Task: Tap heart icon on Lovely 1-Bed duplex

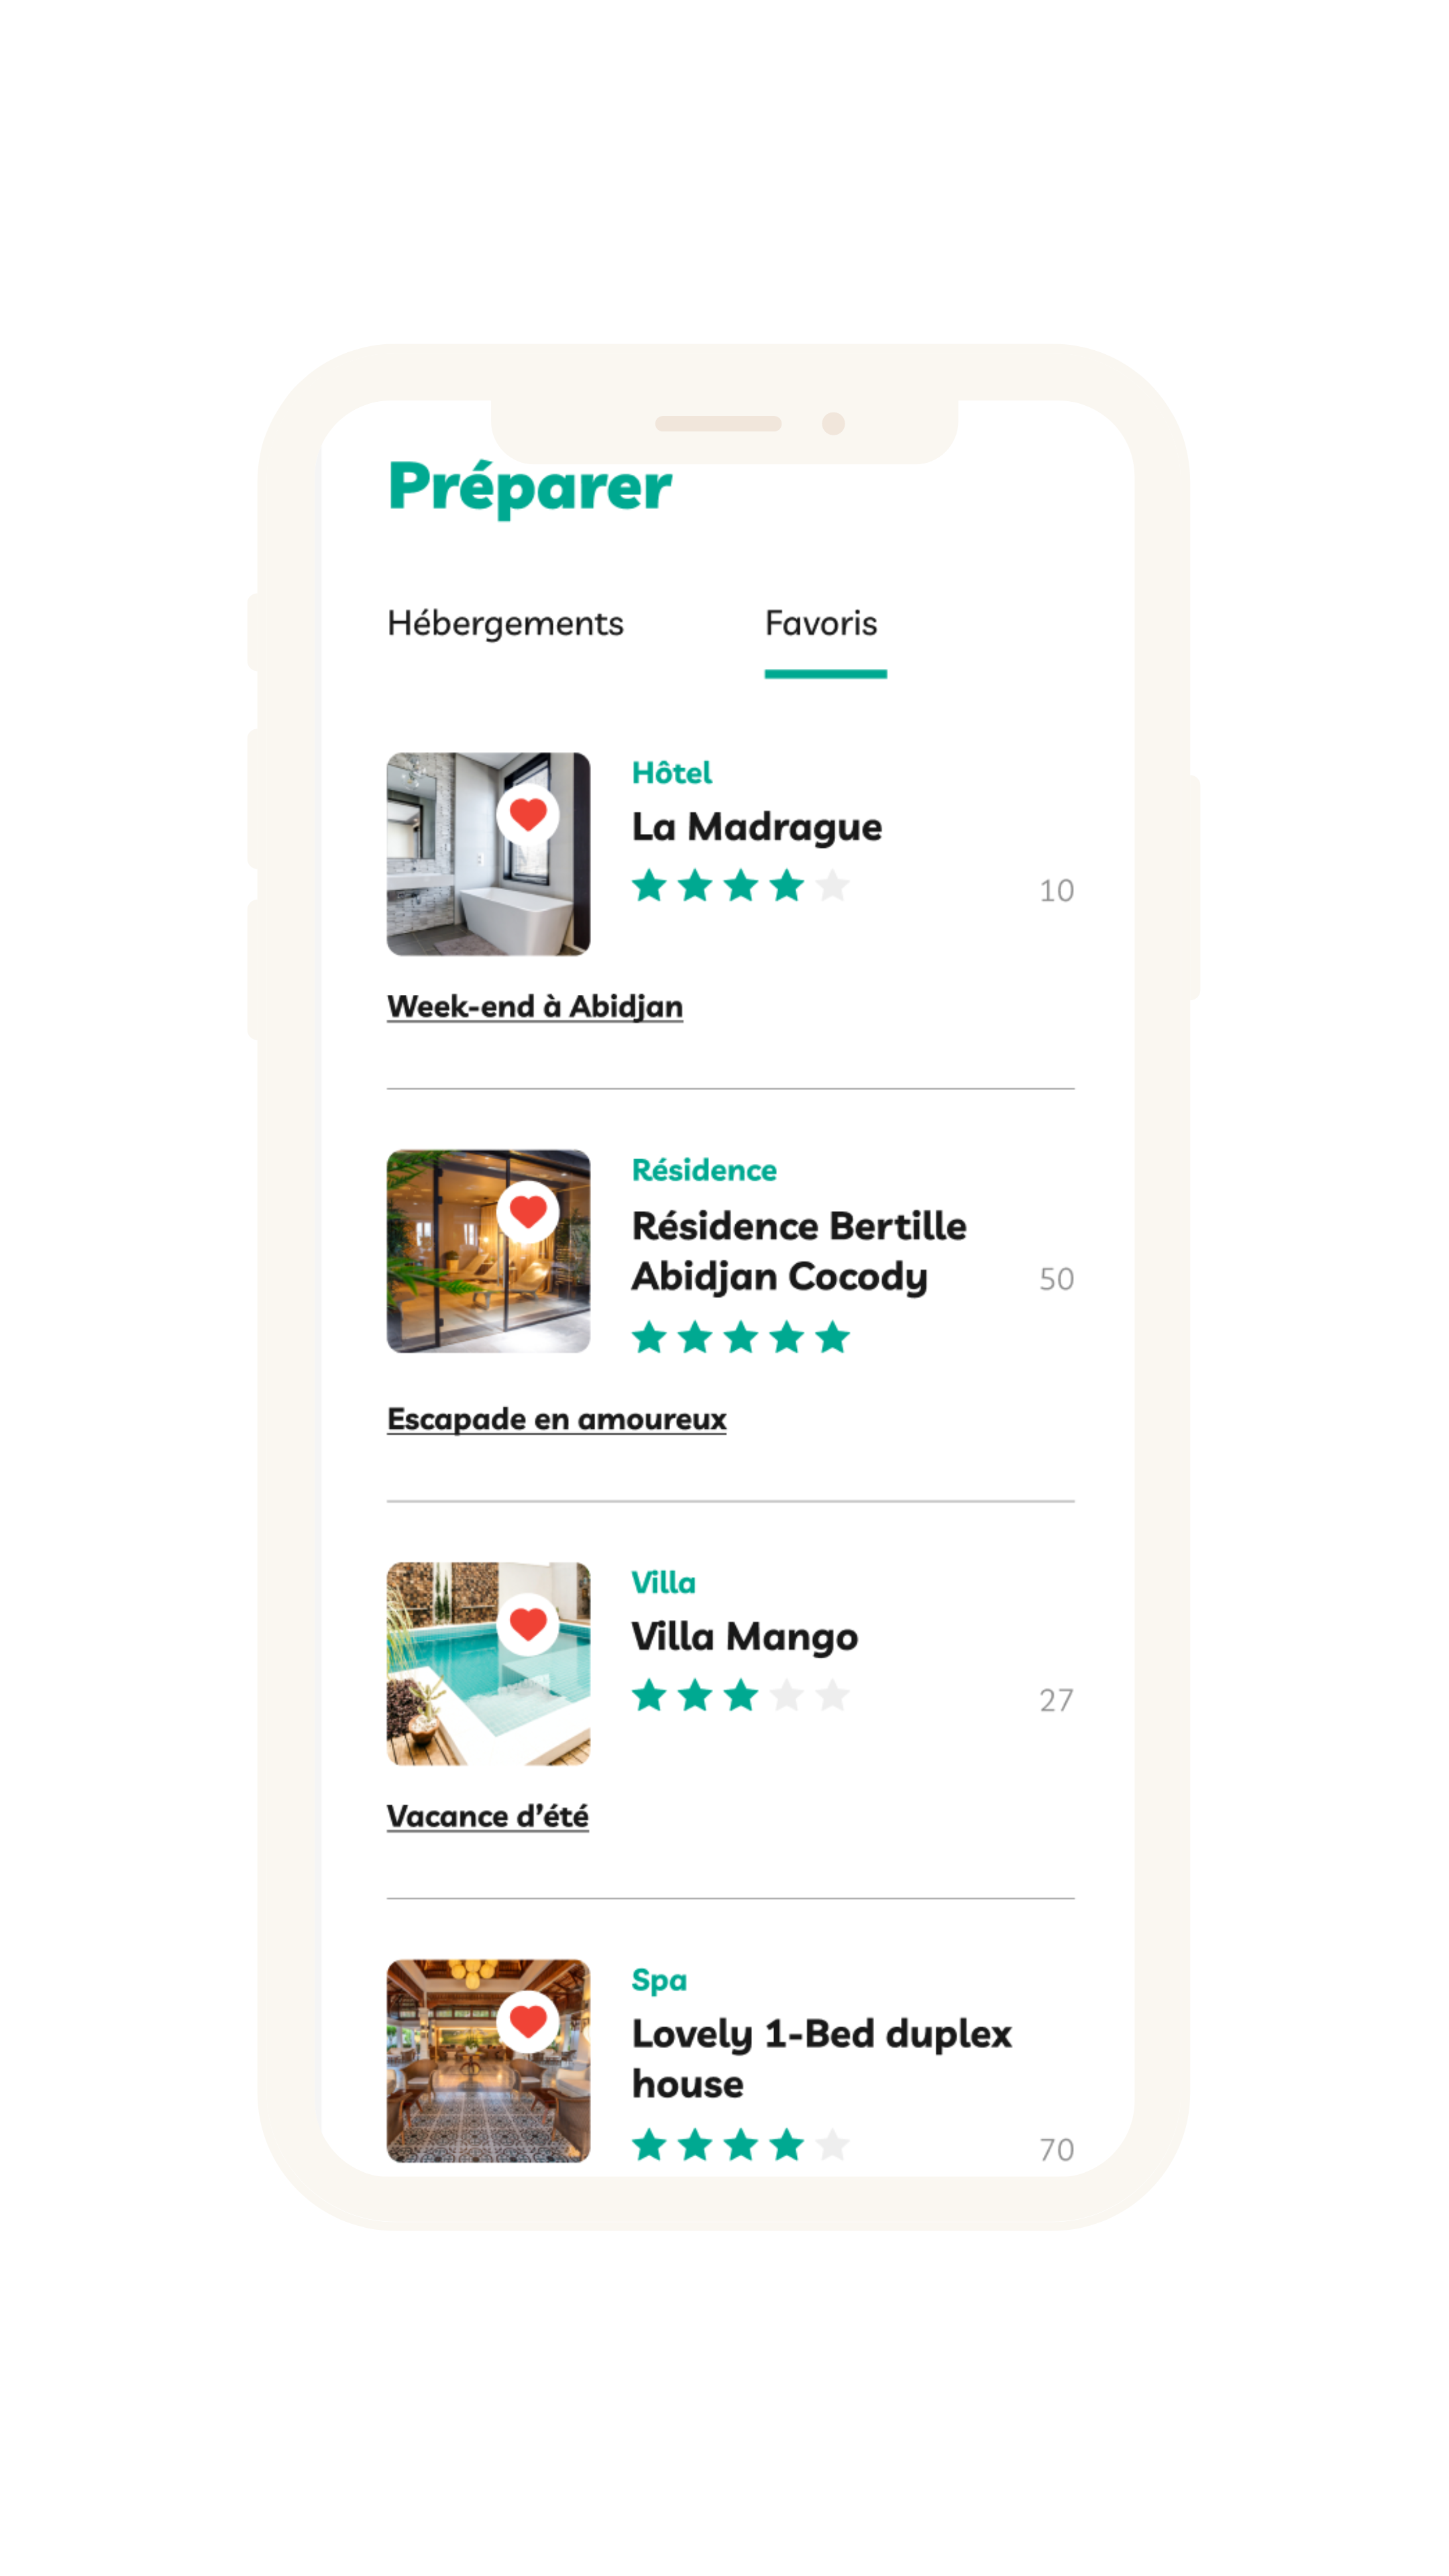Action: [528, 2021]
